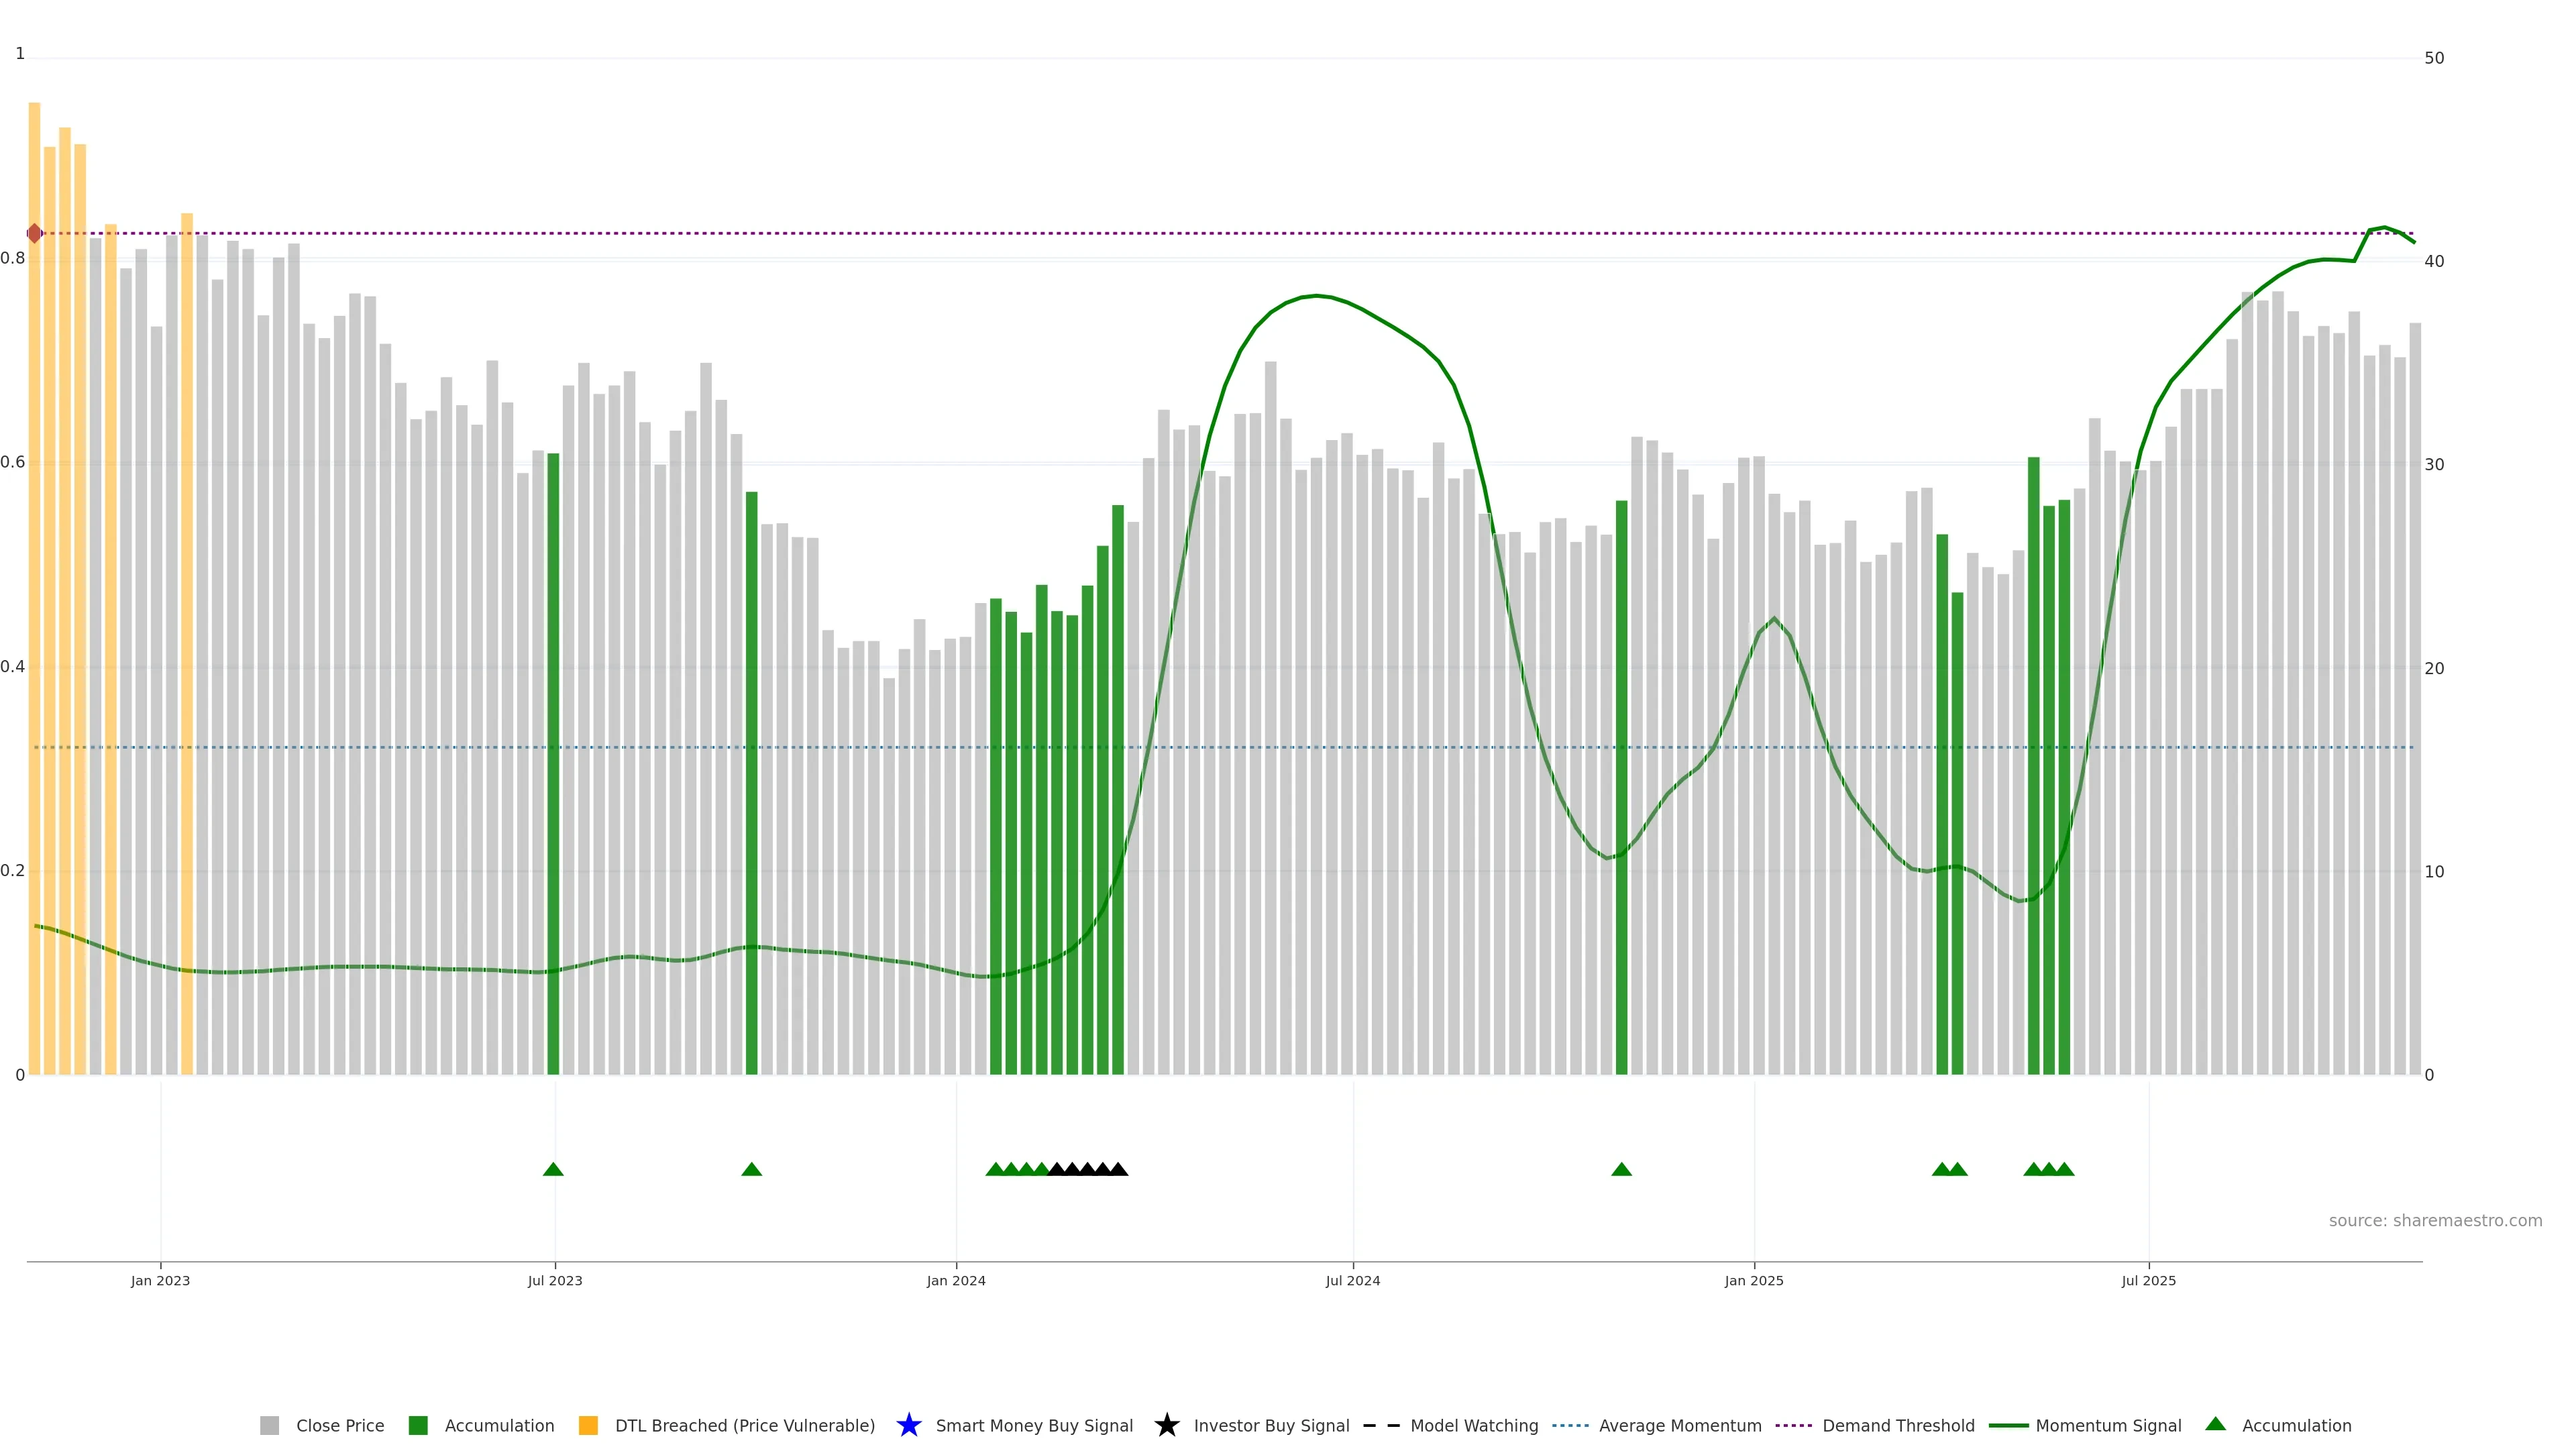This screenshot has width=2576, height=1449.
Task: Click the red diamond on Demand Threshold line
Action: [x=34, y=233]
